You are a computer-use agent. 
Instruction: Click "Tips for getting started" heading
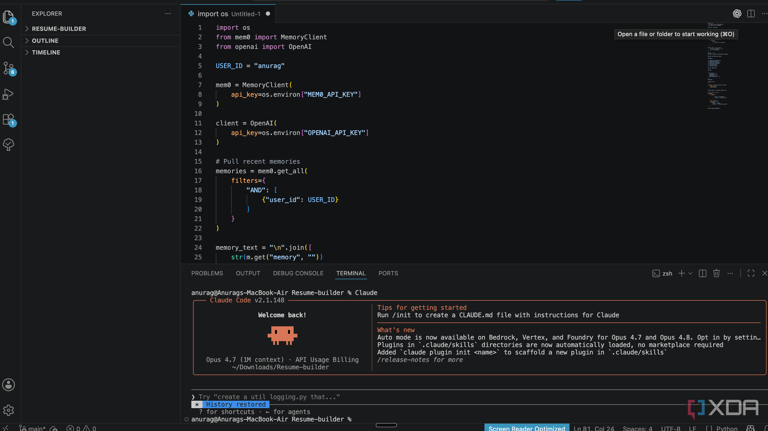[422, 308]
